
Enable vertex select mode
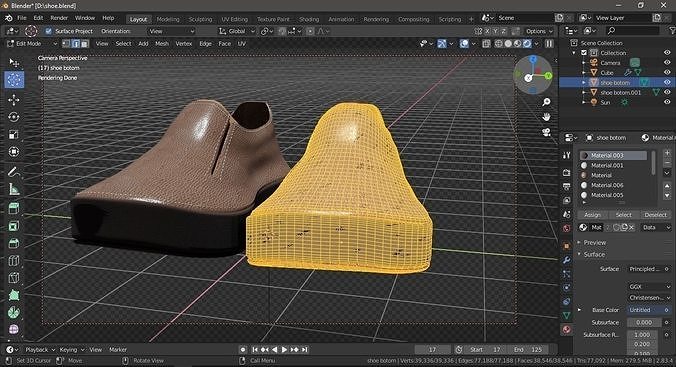tap(66, 44)
